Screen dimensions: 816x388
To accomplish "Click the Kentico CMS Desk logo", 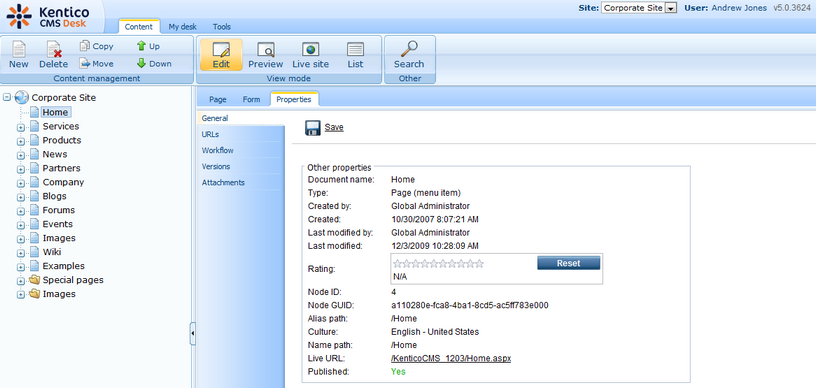I will tap(47, 17).
